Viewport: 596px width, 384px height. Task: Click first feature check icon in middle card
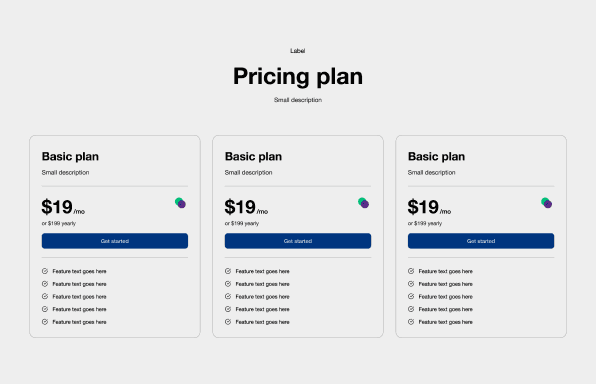tap(228, 271)
